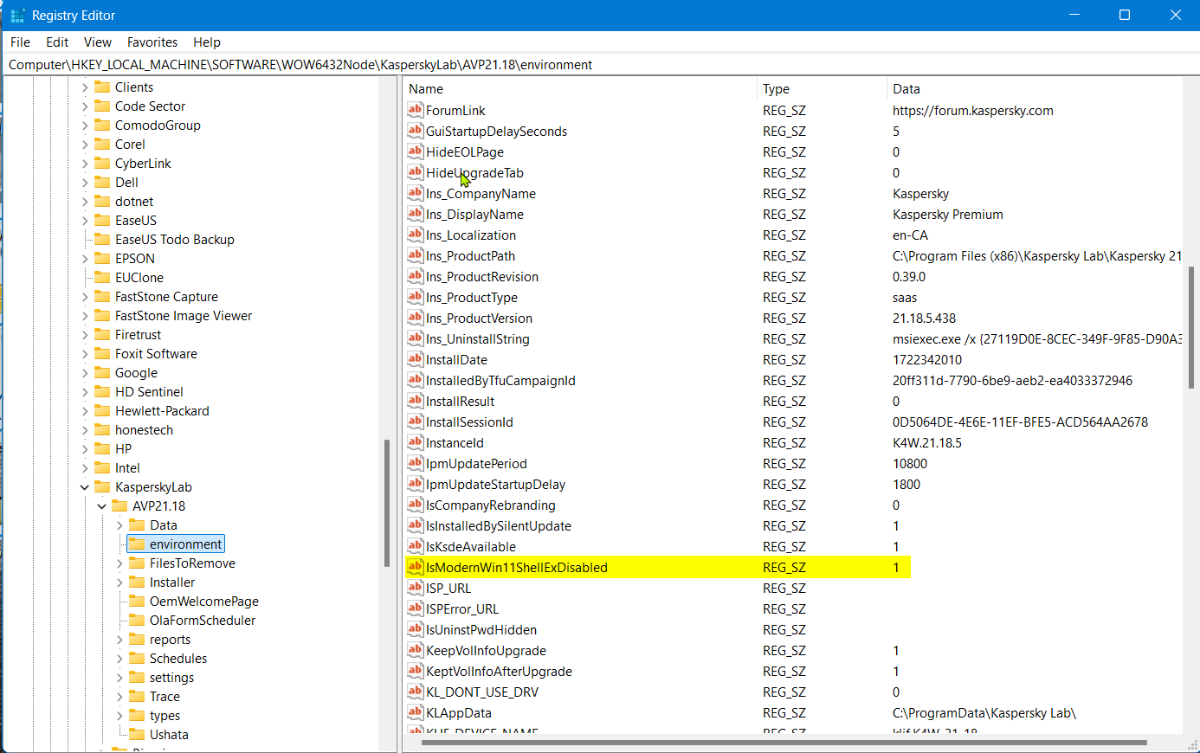Click the string icon beside IsModernWin11ShellExDisabled
The width and height of the screenshot is (1200, 753).
tap(416, 568)
